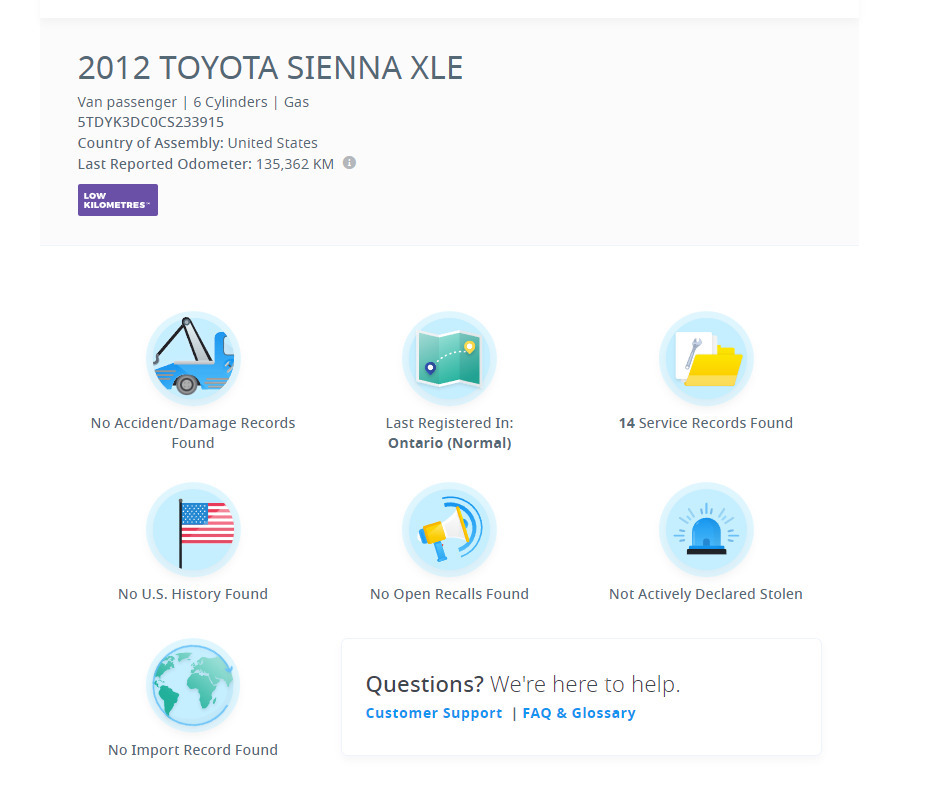Click the U.S. flag history icon

[x=193, y=529]
